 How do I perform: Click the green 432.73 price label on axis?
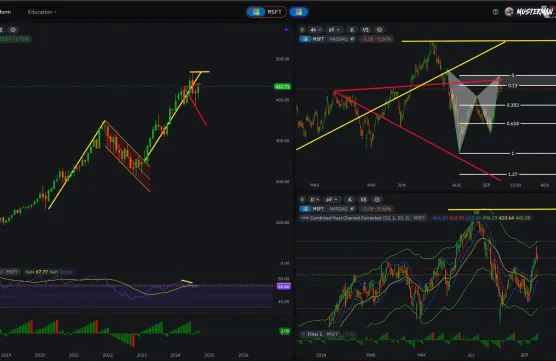(x=282, y=87)
